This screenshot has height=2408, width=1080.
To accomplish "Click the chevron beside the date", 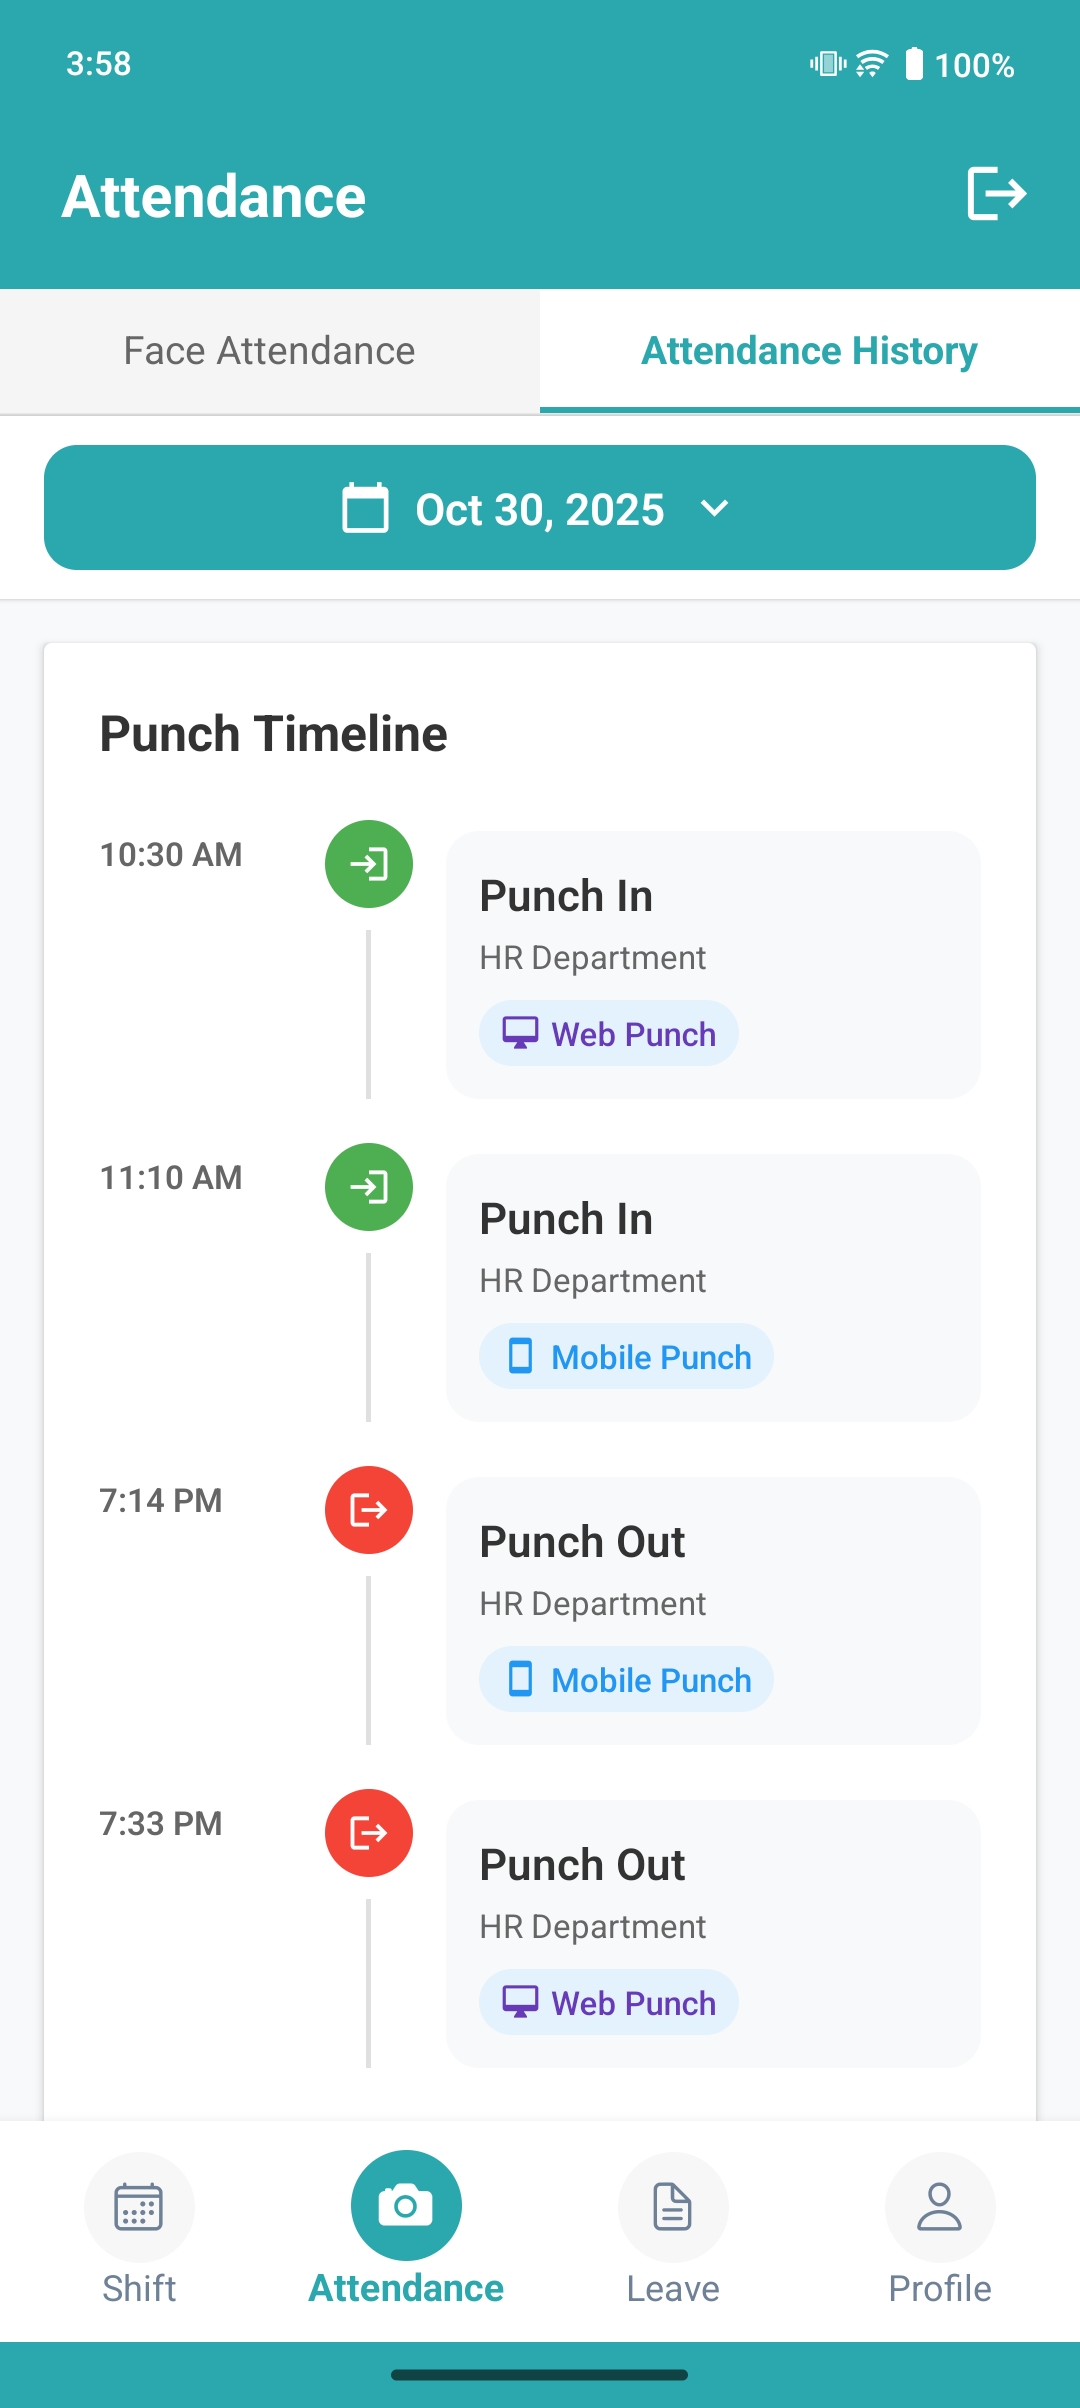I will click(715, 508).
